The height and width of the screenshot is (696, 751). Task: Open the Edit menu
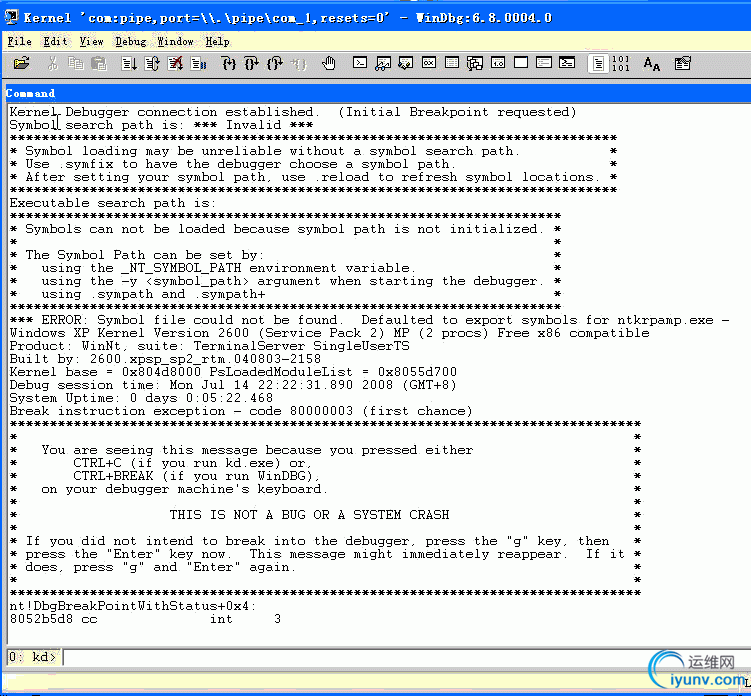[x=56, y=42]
